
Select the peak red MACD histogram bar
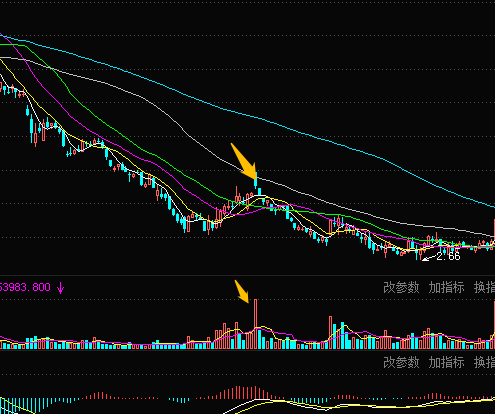click(256, 393)
